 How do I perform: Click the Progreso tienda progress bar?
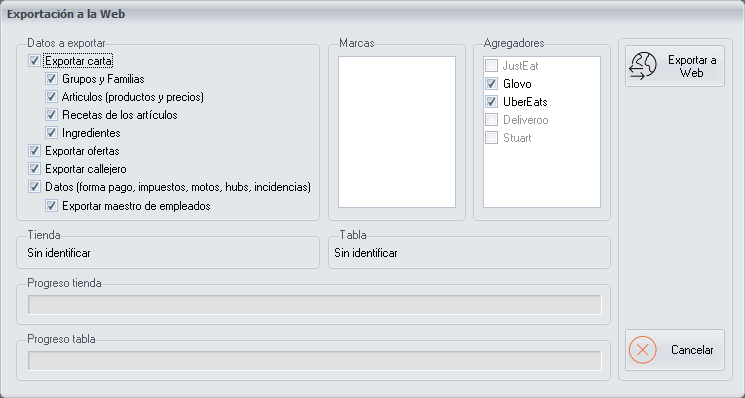315,305
